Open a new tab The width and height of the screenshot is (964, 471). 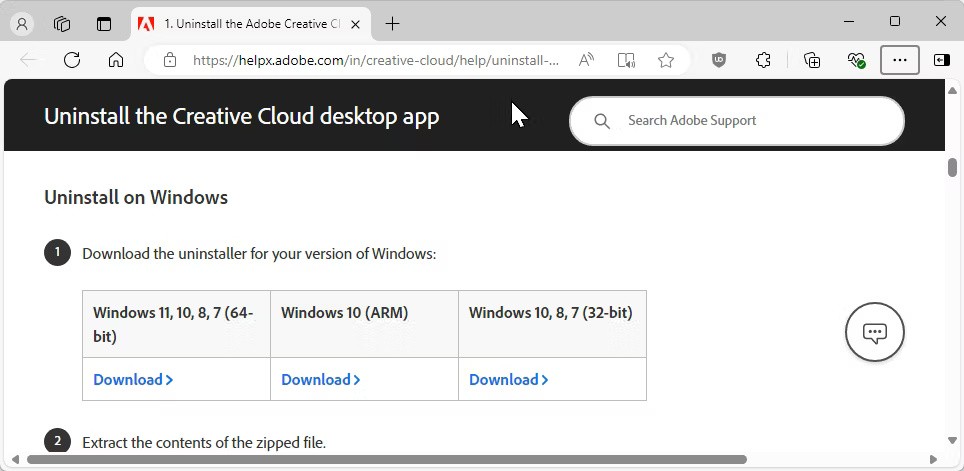pyautogui.click(x=393, y=23)
